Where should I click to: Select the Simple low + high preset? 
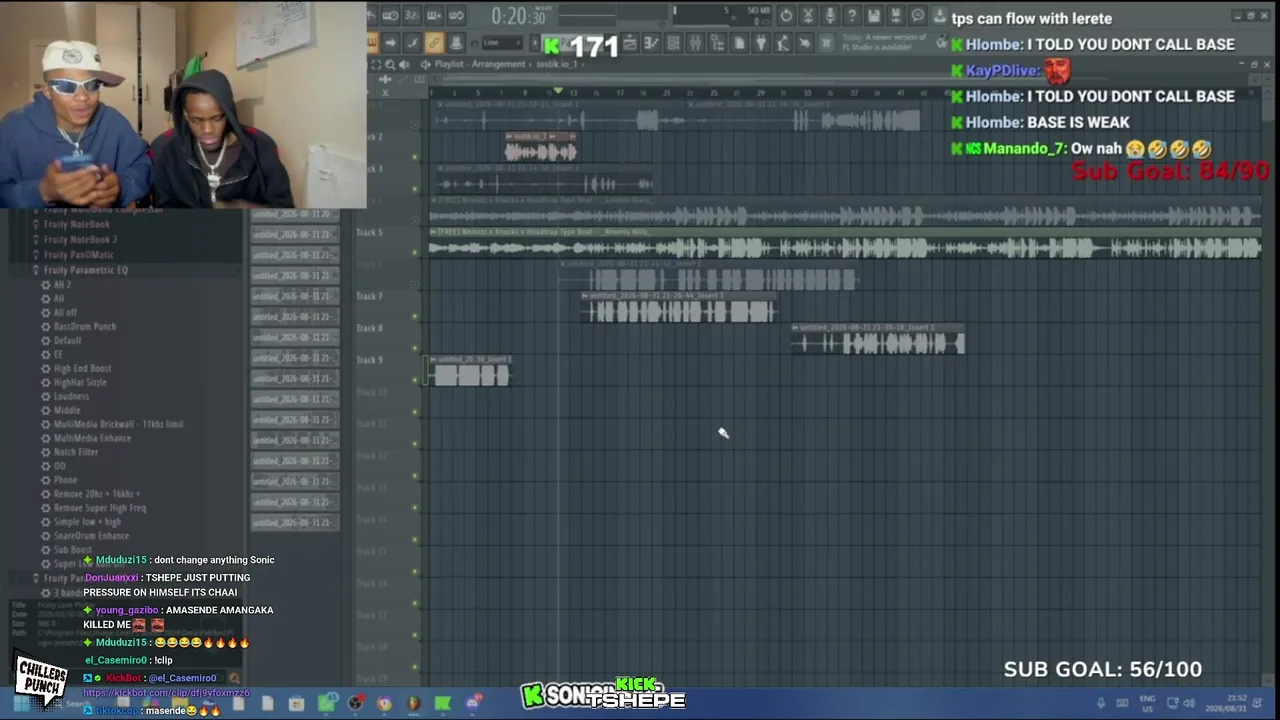tap(87, 522)
